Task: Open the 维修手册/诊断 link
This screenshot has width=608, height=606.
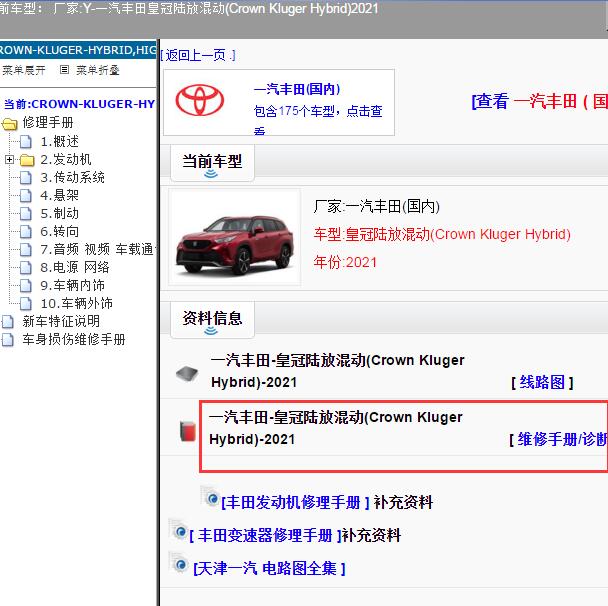Action: click(561, 439)
